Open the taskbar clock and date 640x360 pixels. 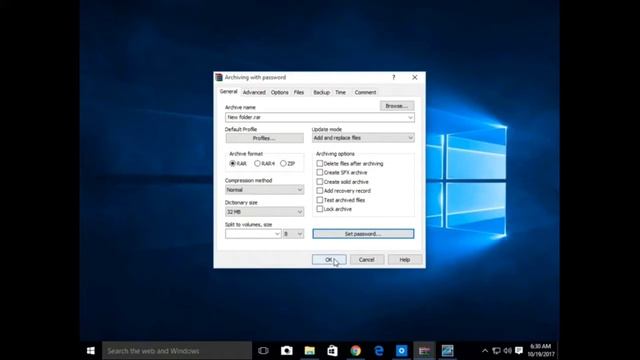click(x=541, y=351)
